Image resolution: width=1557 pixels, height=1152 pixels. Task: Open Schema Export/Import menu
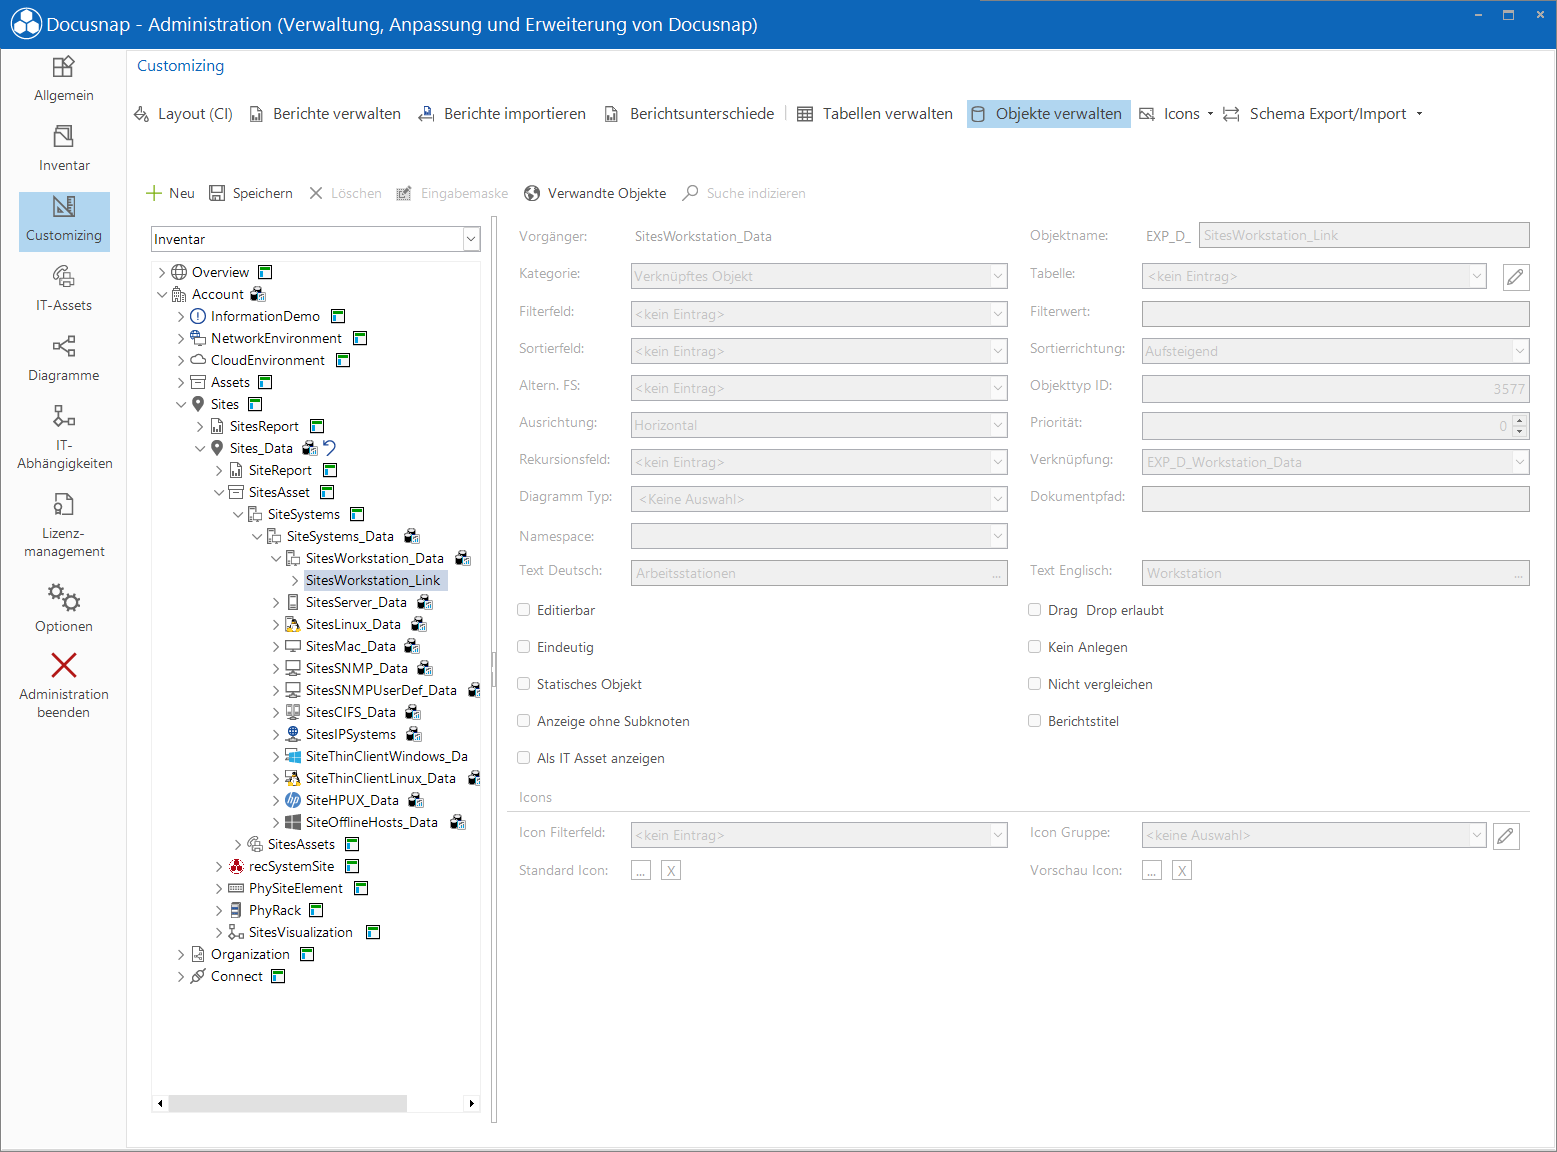1322,114
